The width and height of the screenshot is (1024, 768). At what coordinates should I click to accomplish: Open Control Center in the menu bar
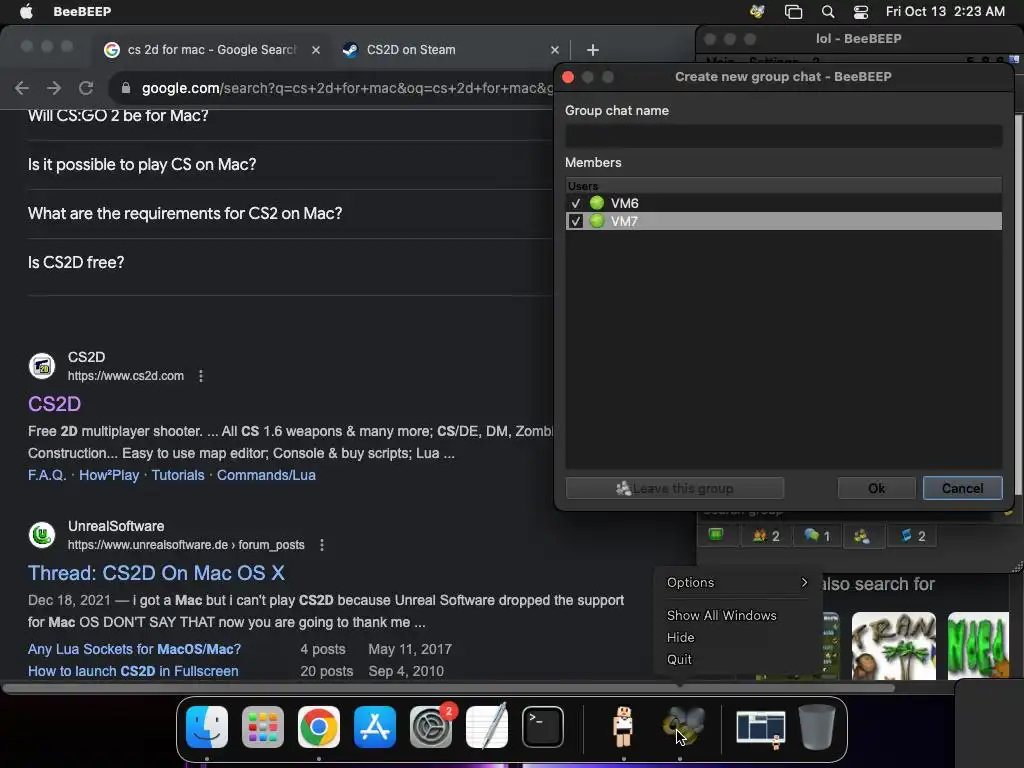[x=861, y=12]
